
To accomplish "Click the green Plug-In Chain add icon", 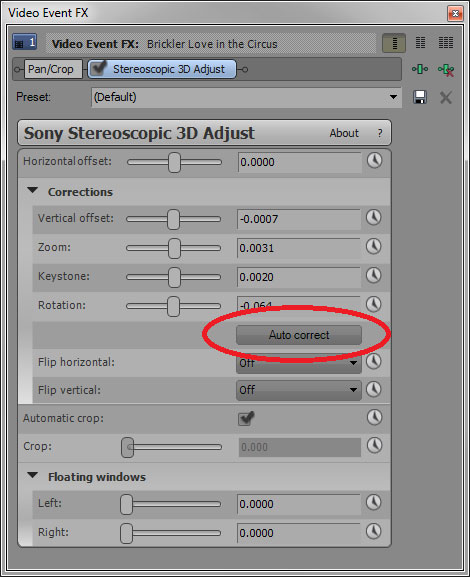I will click(x=420, y=69).
